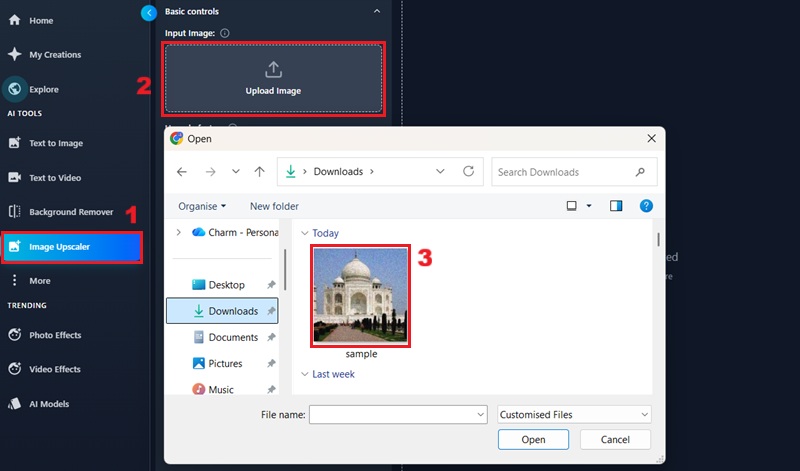Collapse the Today file group
Image resolution: width=800 pixels, height=471 pixels.
[305, 233]
